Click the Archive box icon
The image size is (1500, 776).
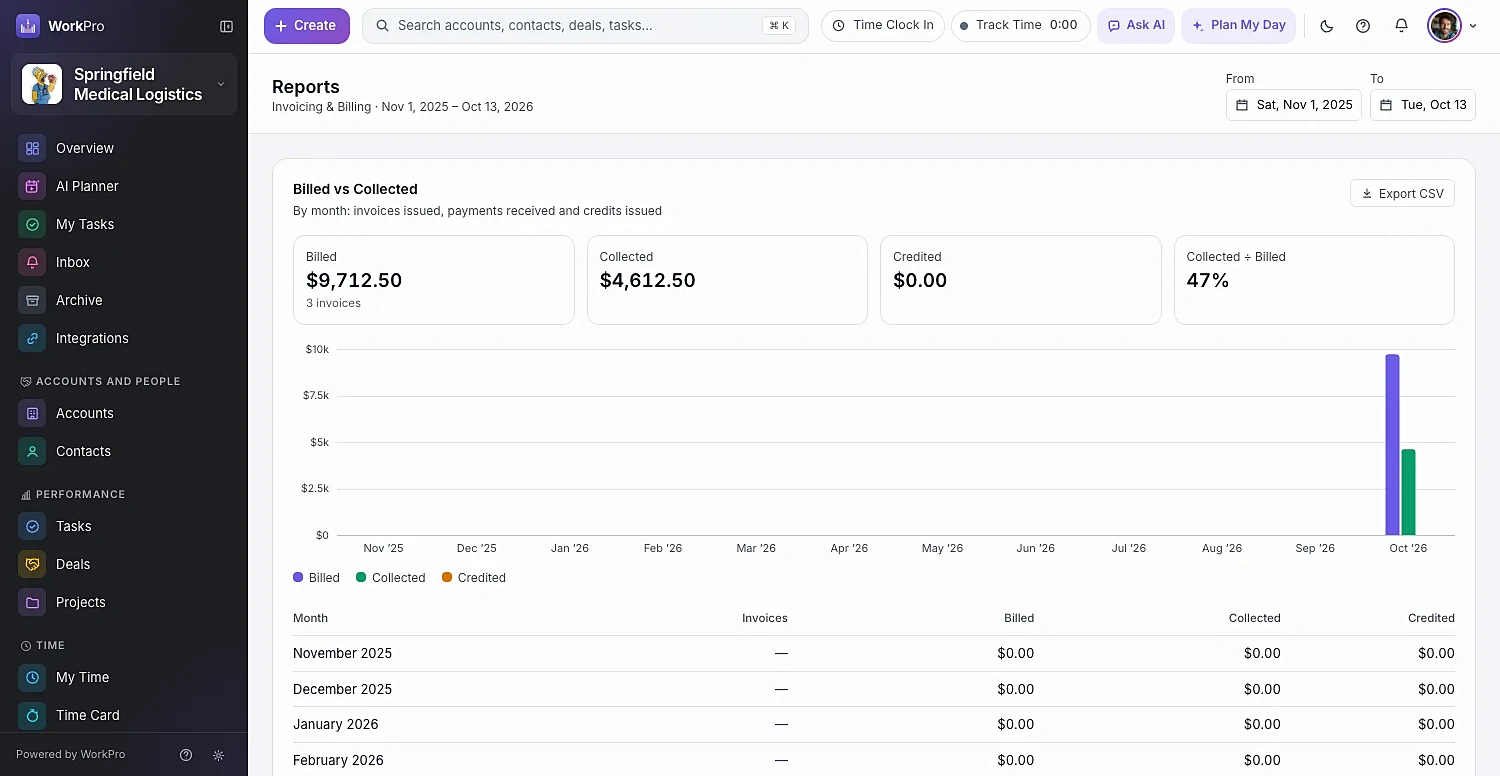[32, 300]
